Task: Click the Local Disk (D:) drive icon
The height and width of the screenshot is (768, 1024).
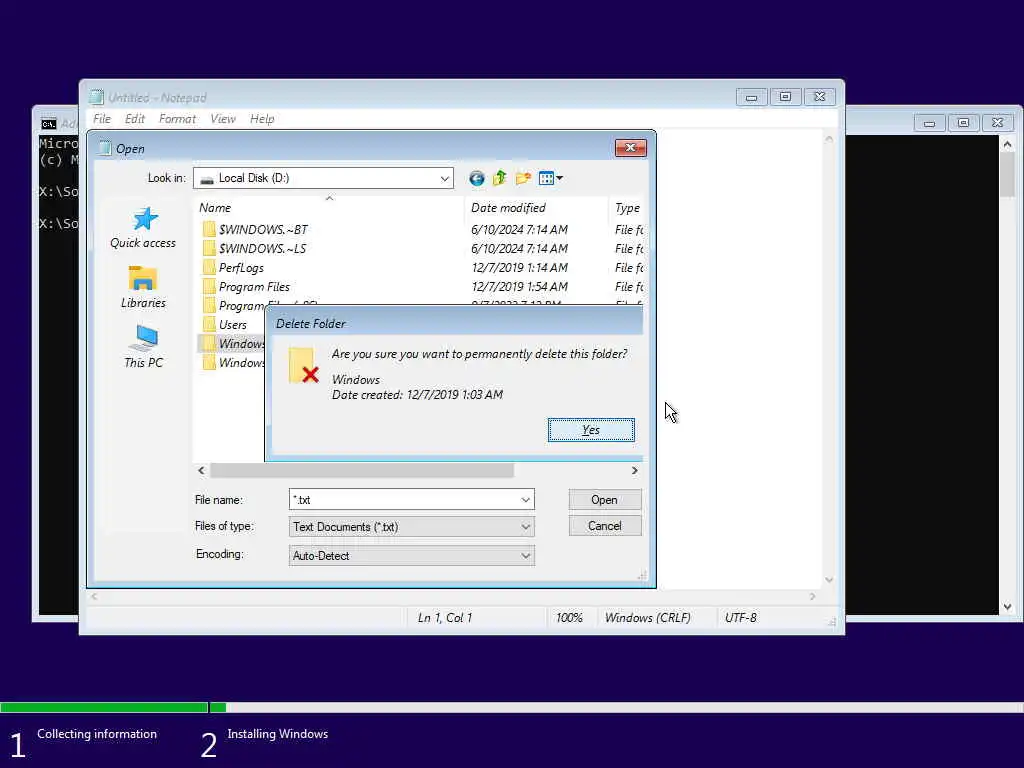Action: [x=206, y=178]
